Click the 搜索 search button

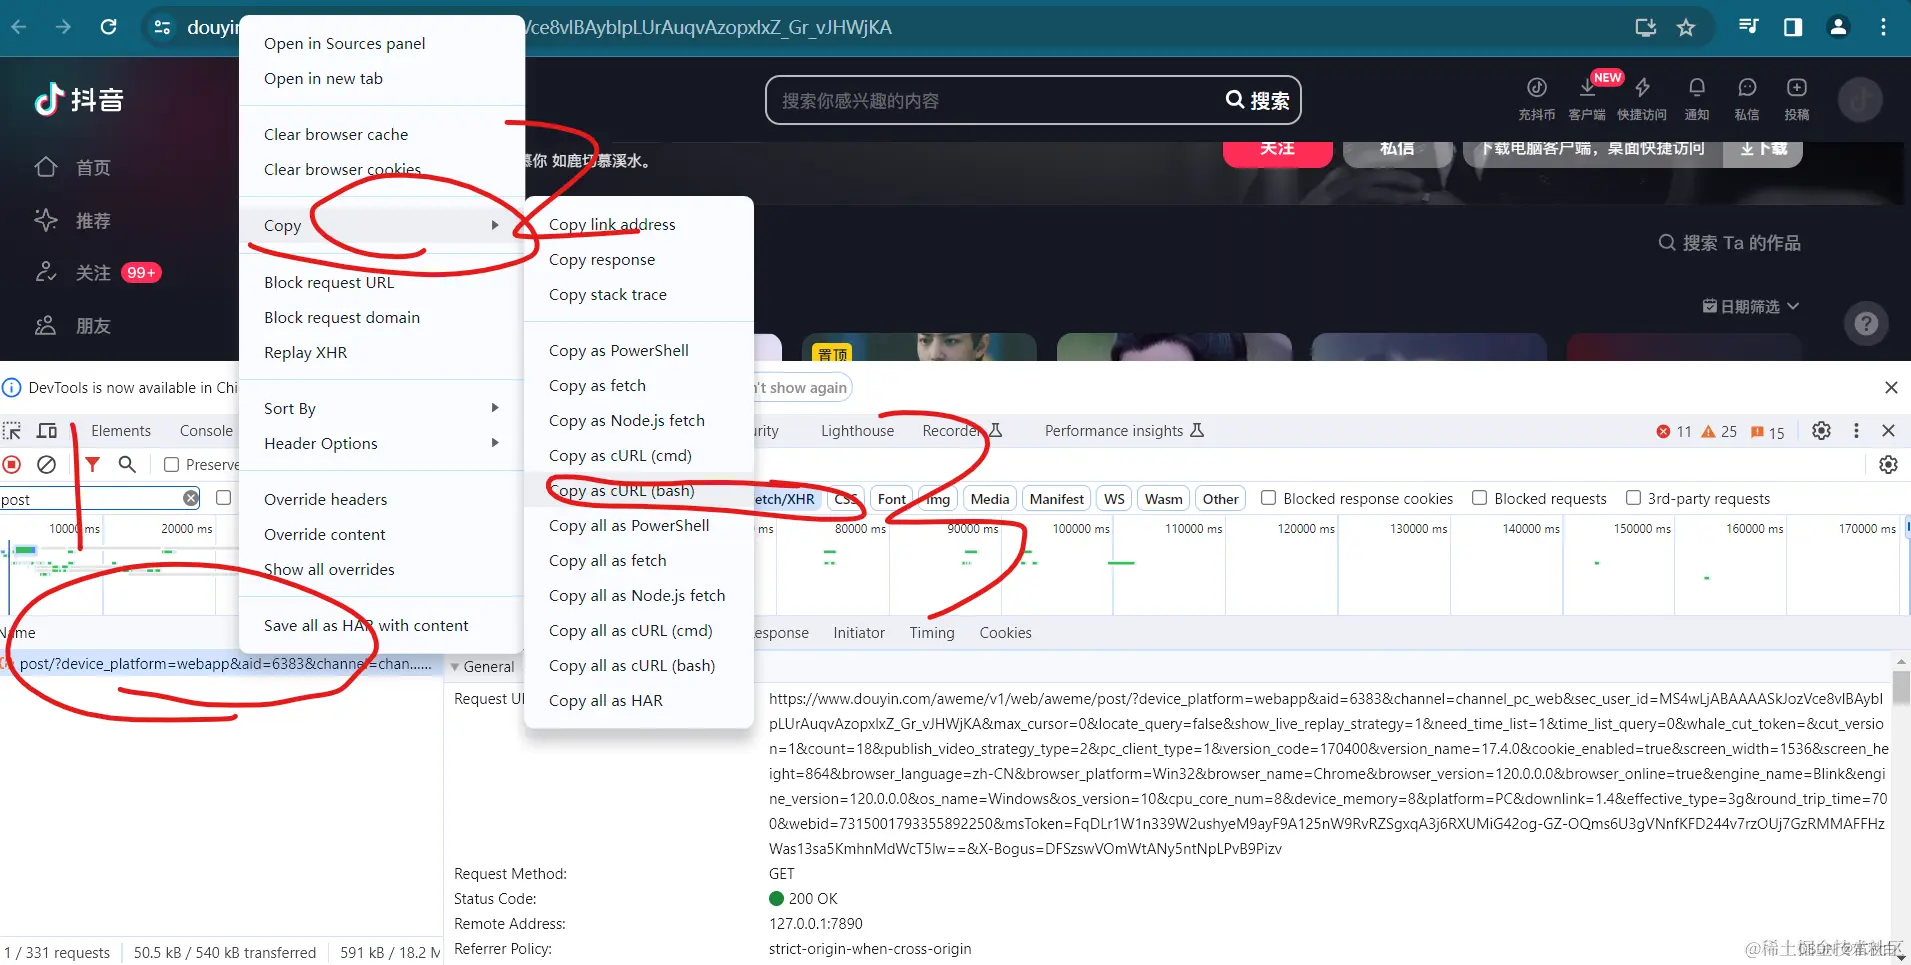pyautogui.click(x=1258, y=100)
